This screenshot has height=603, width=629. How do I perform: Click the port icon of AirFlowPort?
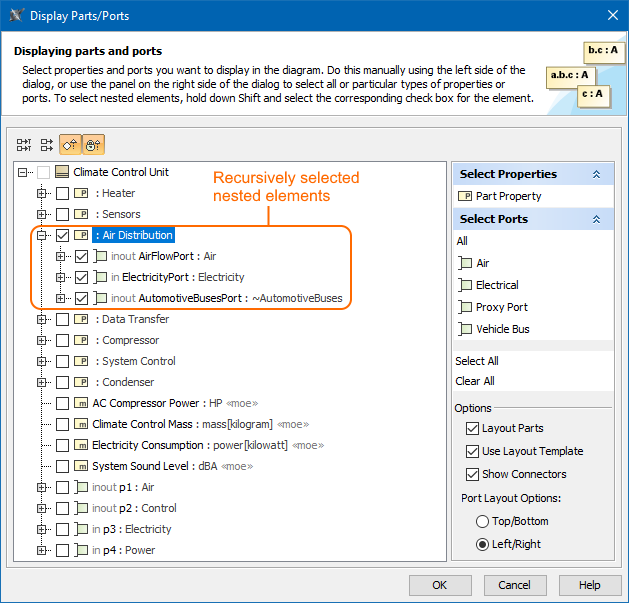pyautogui.click(x=100, y=256)
